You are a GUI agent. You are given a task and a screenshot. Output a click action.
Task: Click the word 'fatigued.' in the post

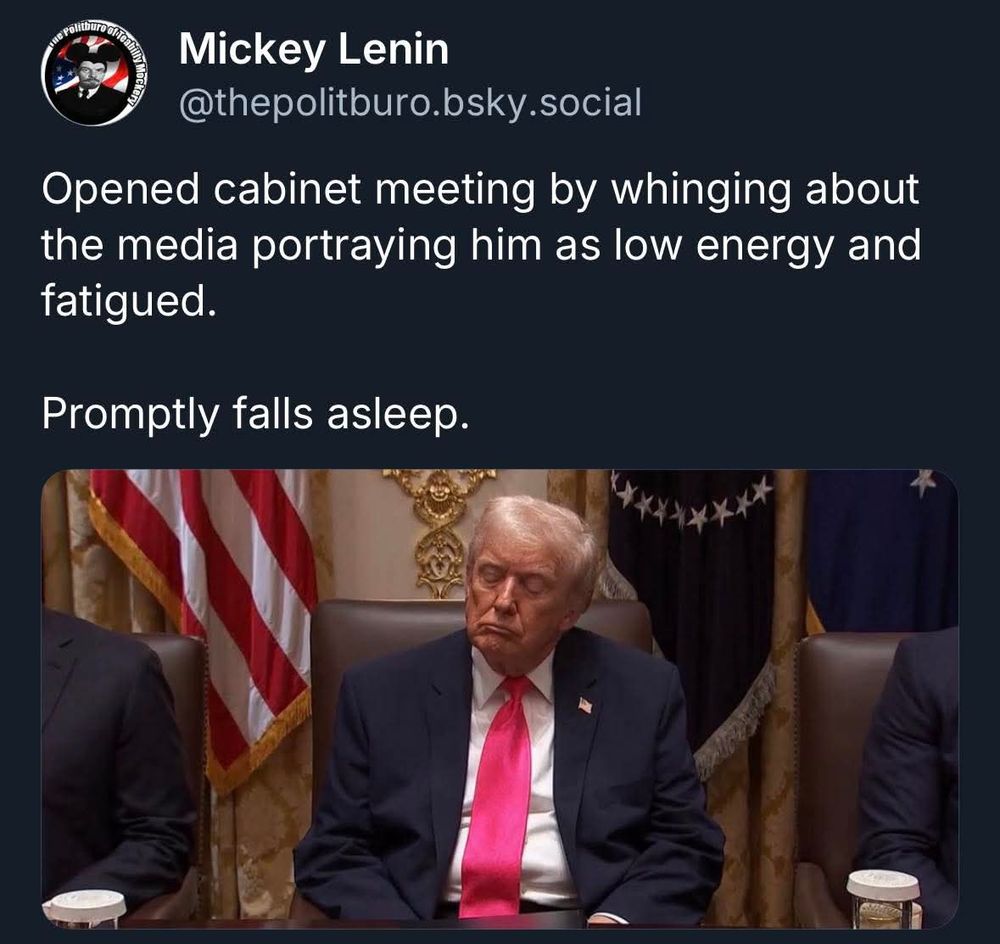[128, 302]
